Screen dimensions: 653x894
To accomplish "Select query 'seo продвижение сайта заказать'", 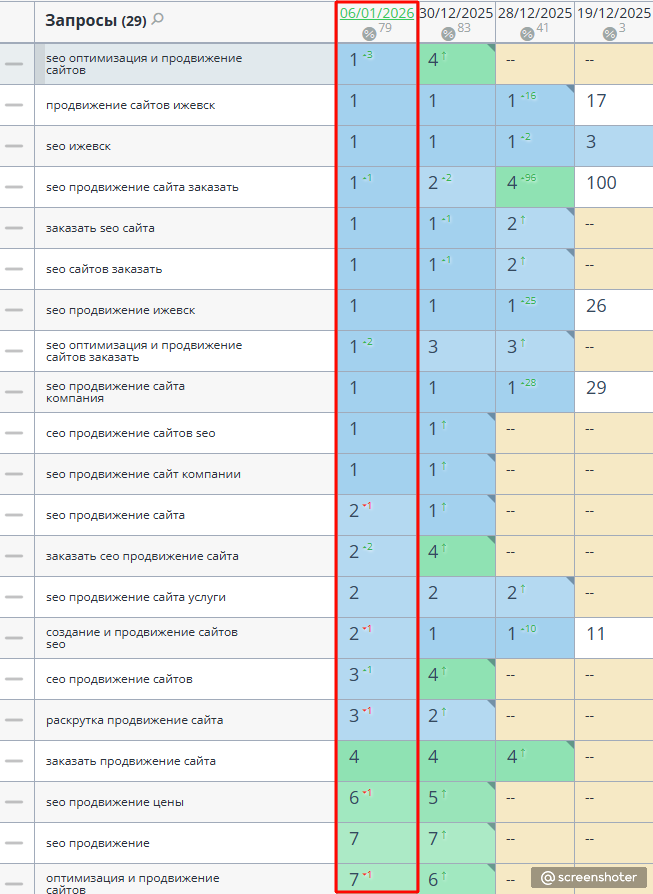I will tap(142, 188).
